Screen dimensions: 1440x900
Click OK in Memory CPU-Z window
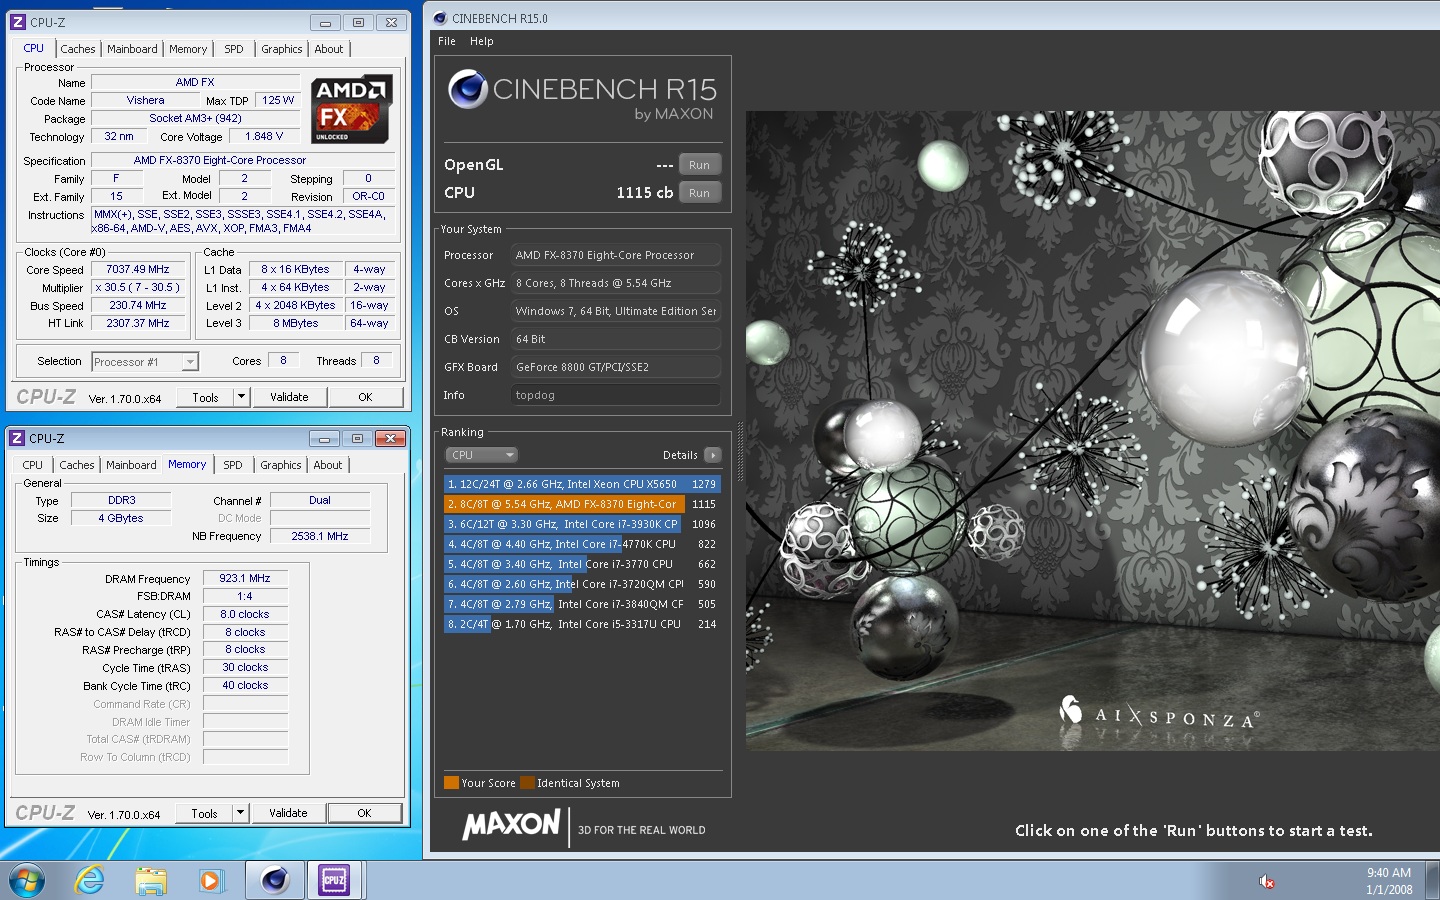364,813
